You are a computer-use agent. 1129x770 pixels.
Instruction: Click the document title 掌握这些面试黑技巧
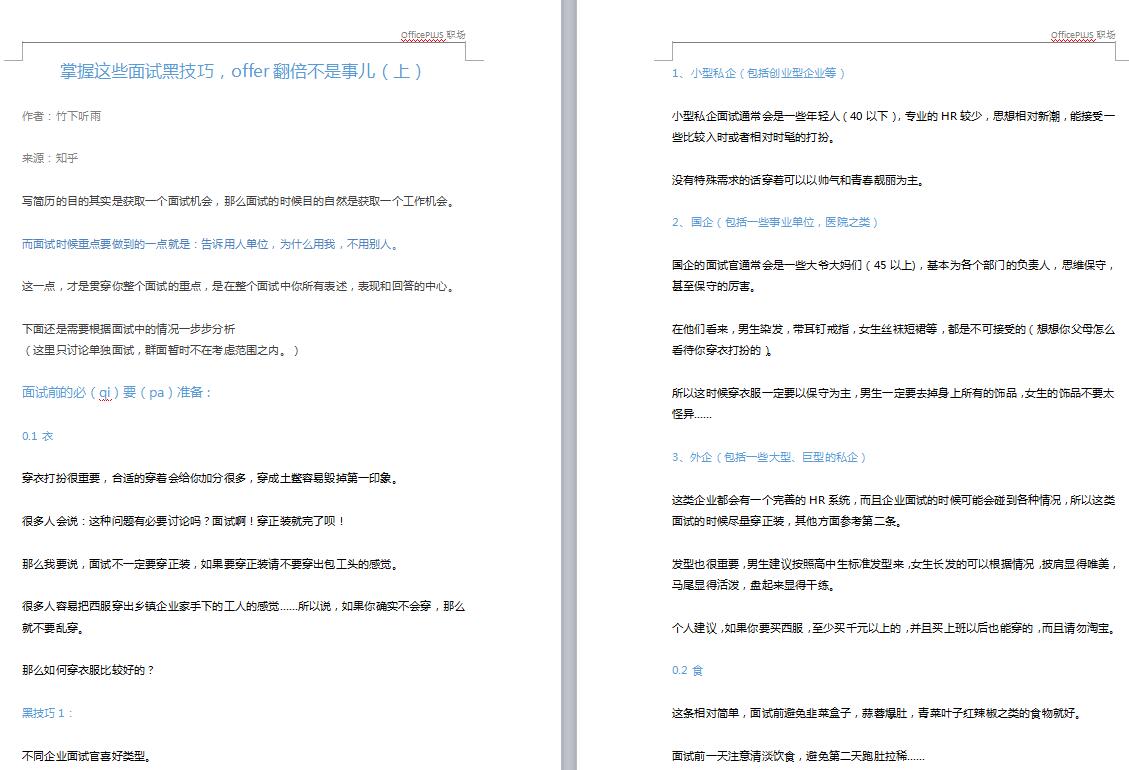pos(241,71)
